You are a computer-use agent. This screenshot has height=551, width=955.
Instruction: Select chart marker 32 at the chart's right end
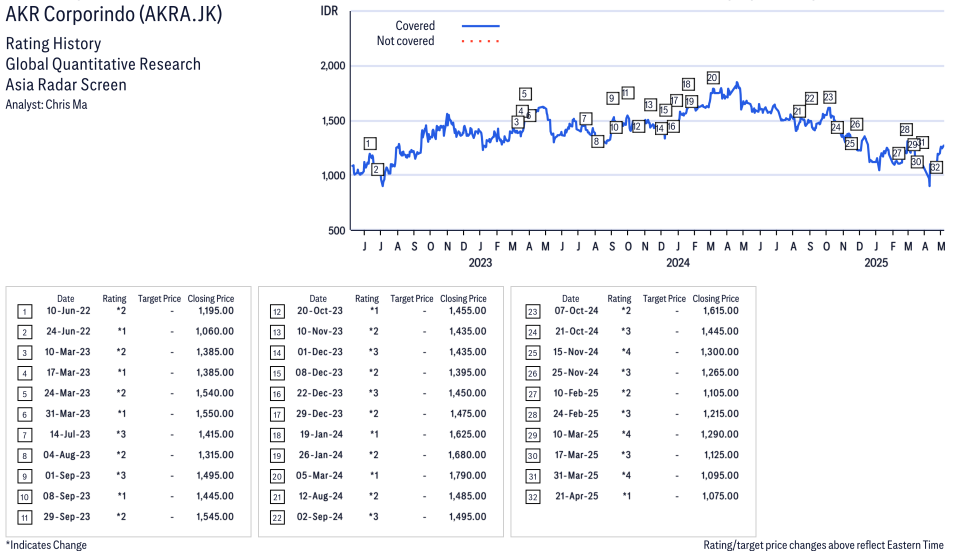pyautogui.click(x=936, y=167)
